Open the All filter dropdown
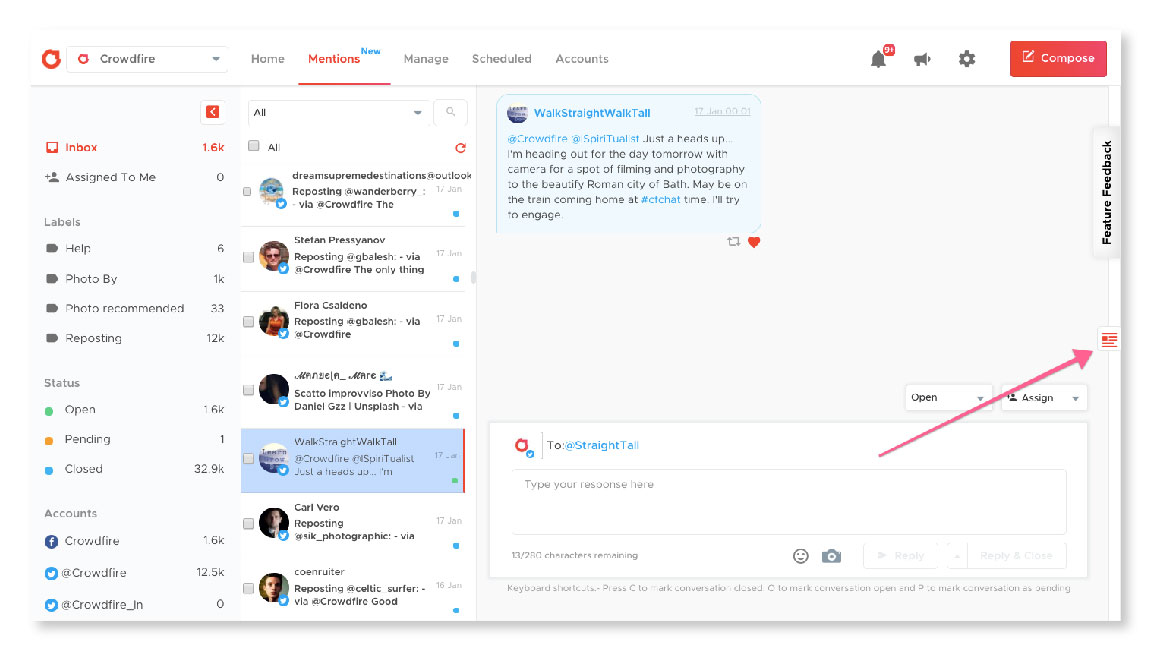Image resolution: width=1152 pixels, height=651 pixels. coord(337,112)
